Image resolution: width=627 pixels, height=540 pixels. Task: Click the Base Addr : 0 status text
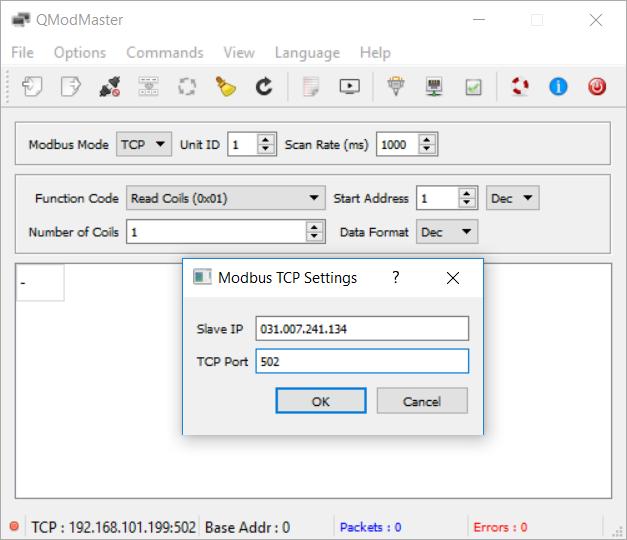(x=247, y=527)
